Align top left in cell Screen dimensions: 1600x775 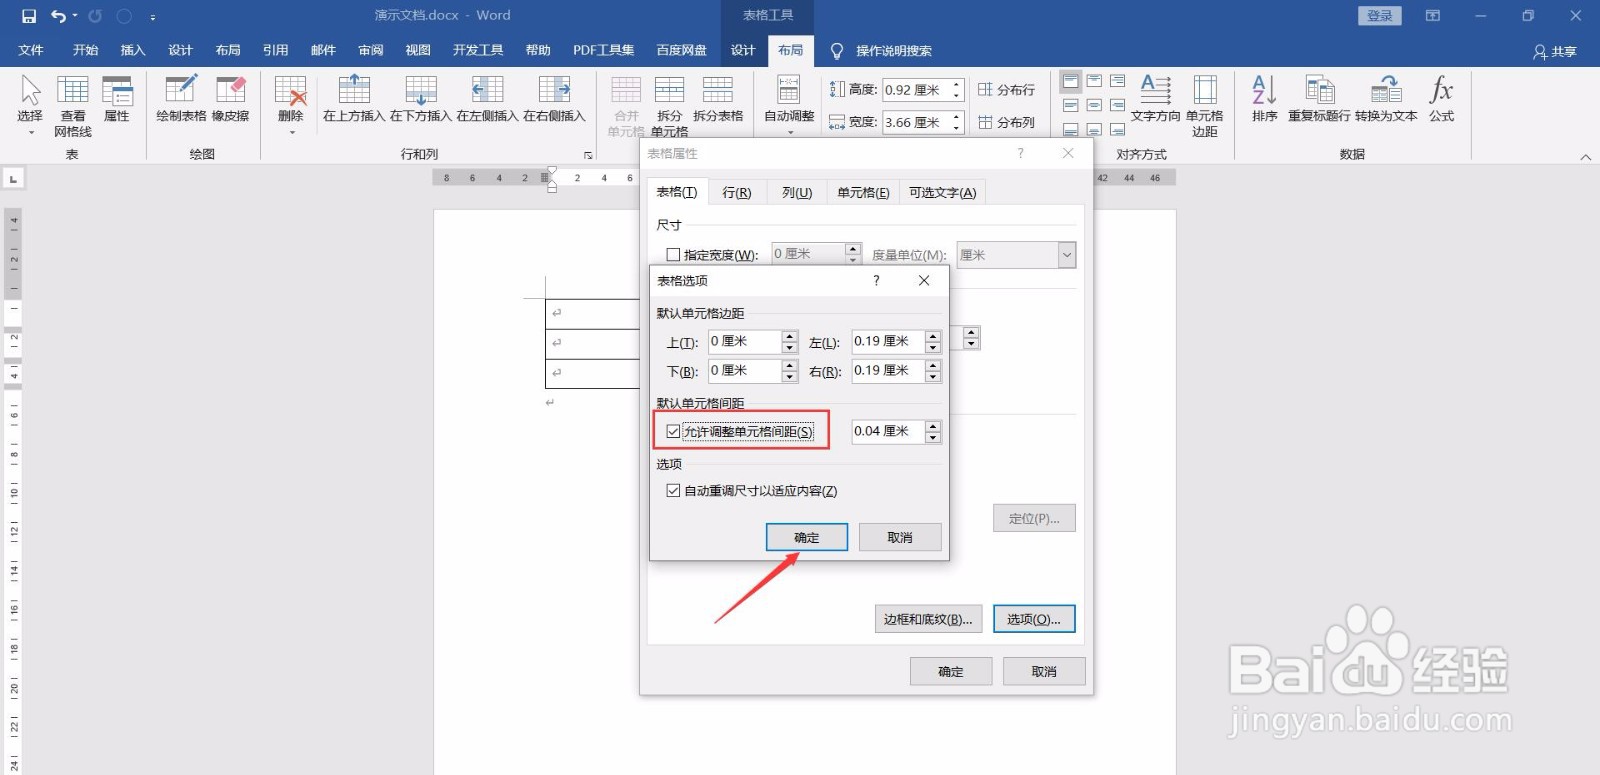pyautogui.click(x=1071, y=81)
